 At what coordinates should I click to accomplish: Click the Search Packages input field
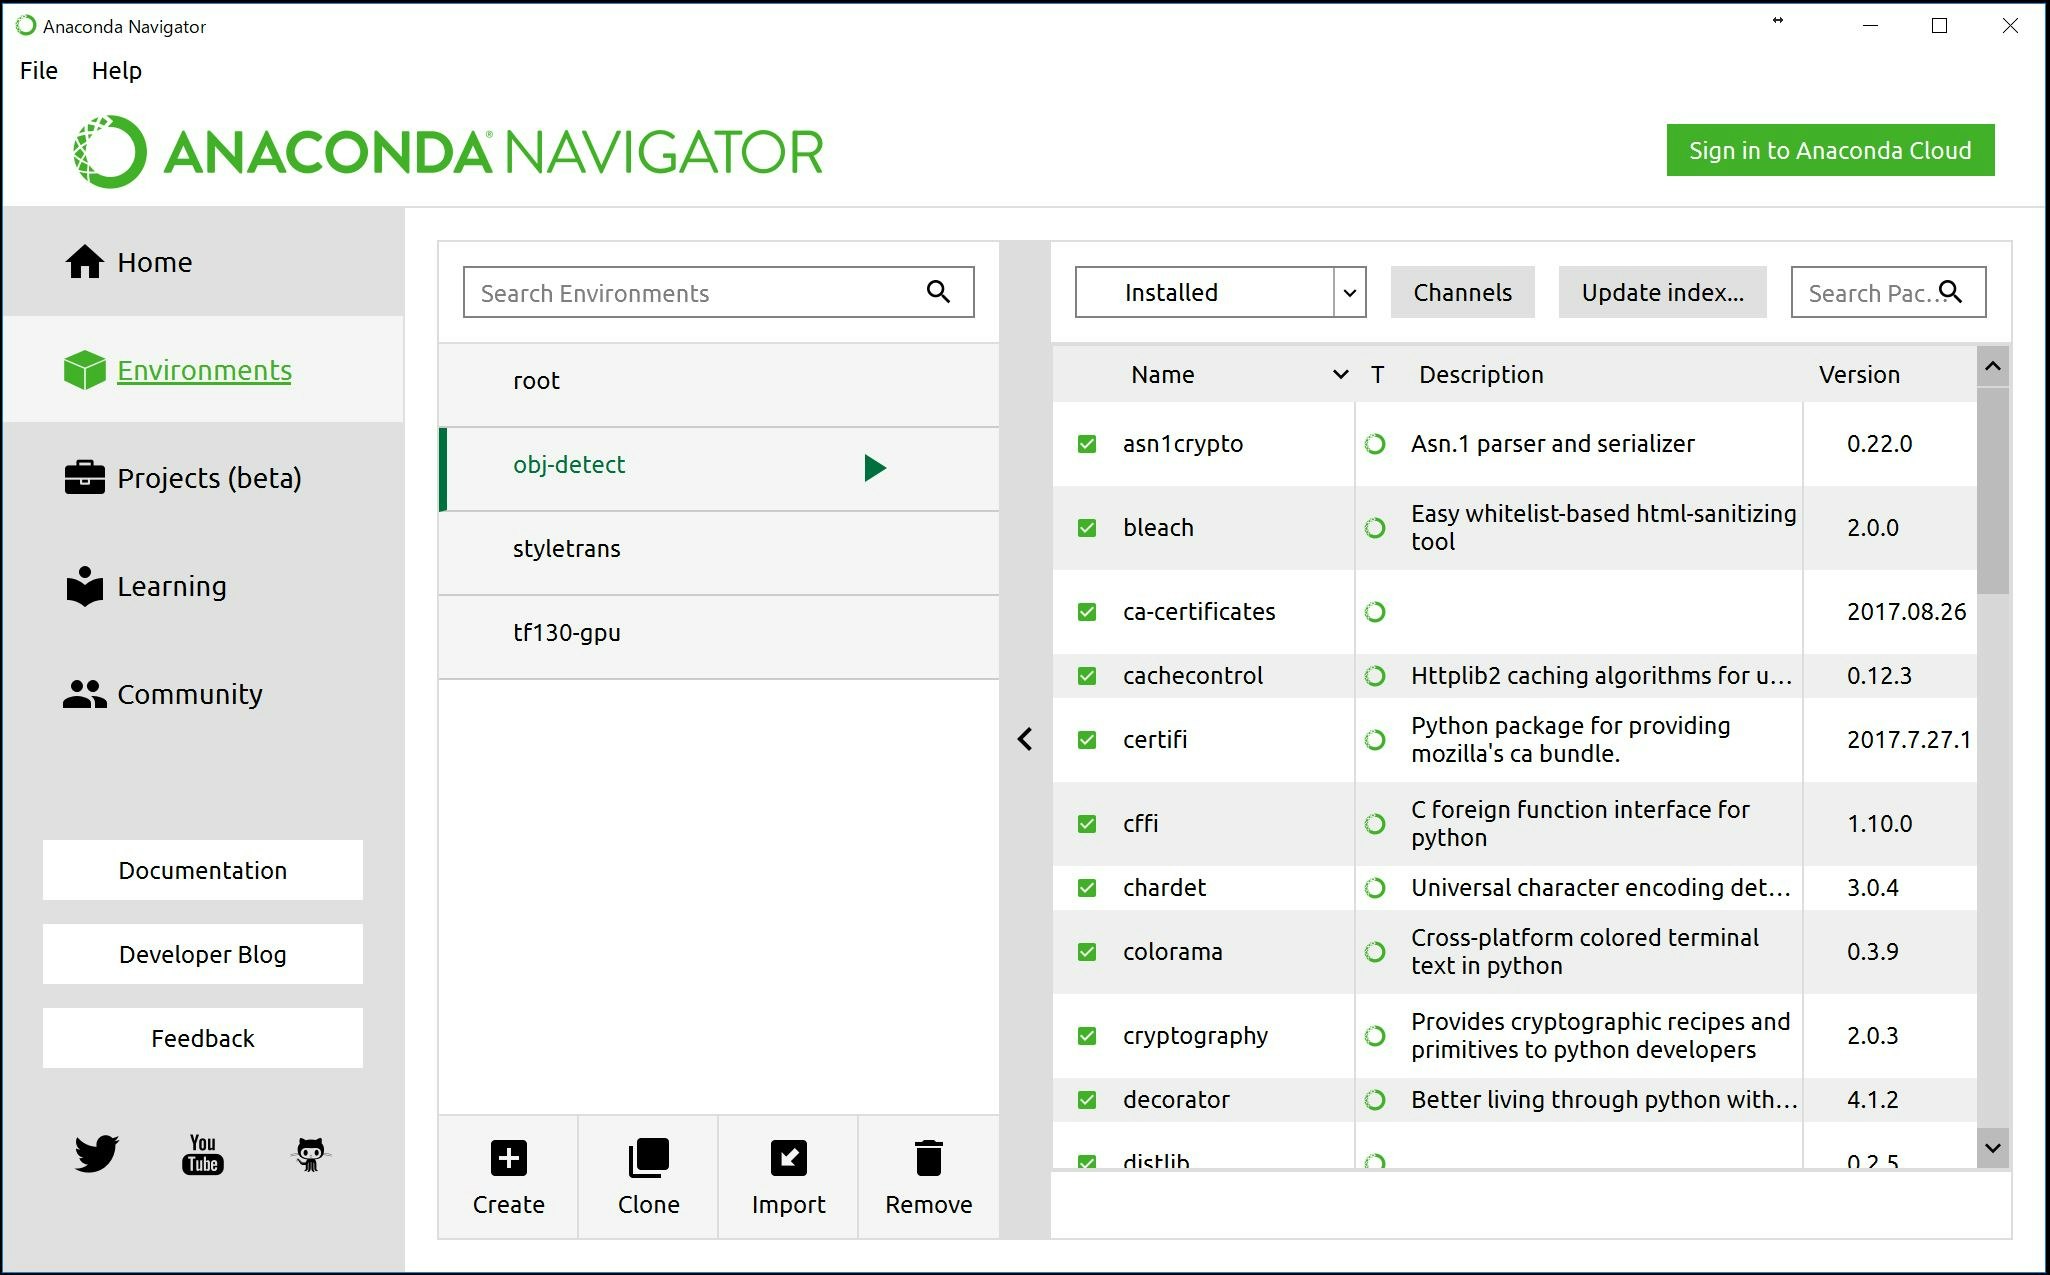pyautogui.click(x=1886, y=292)
